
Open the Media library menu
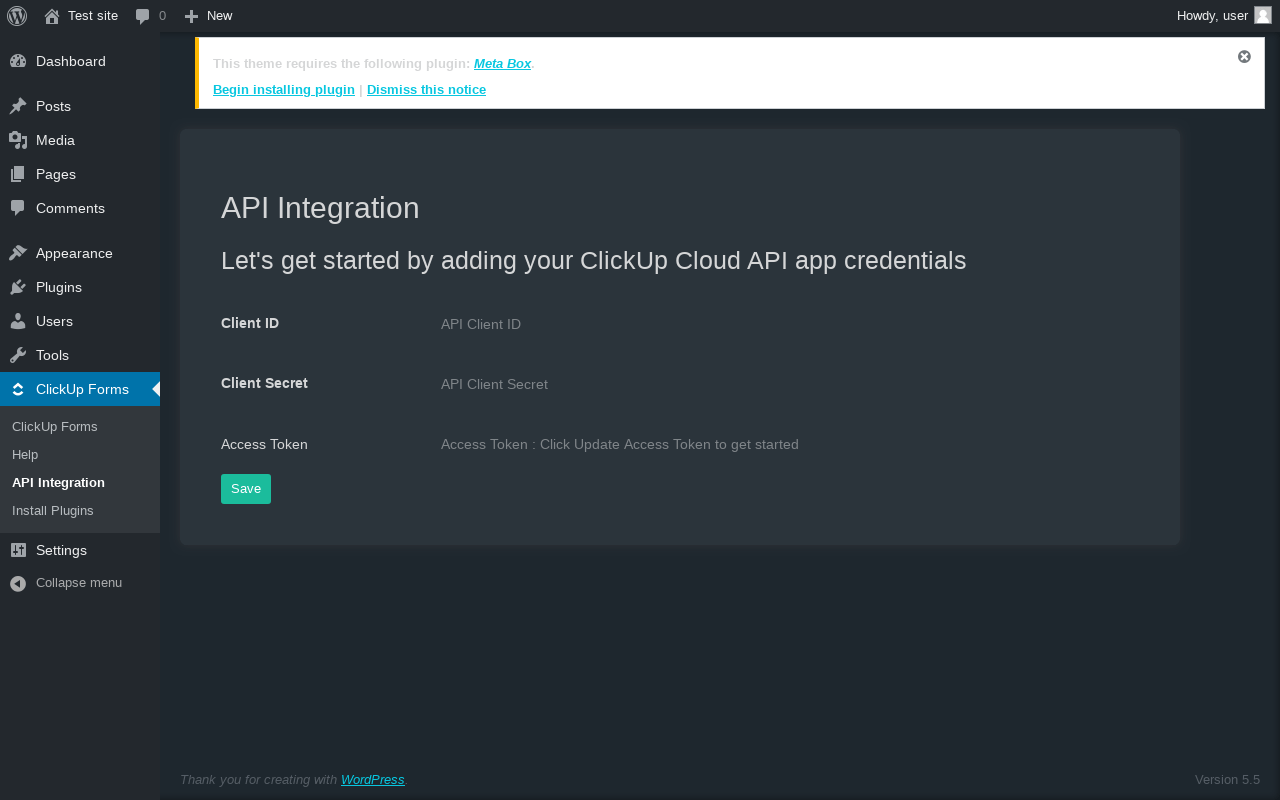80,140
